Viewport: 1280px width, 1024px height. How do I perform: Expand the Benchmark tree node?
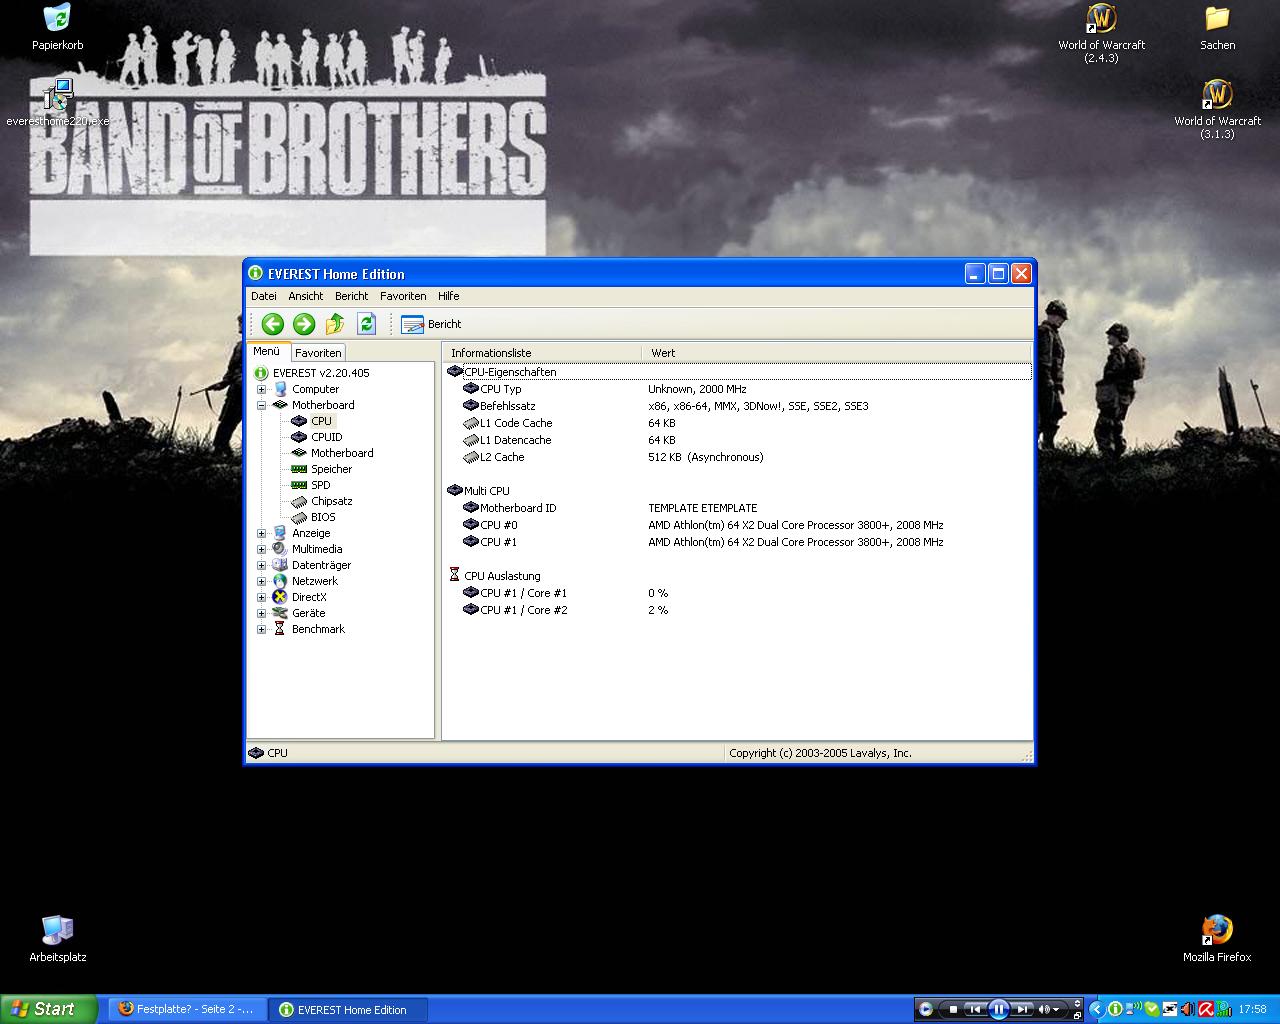262,629
